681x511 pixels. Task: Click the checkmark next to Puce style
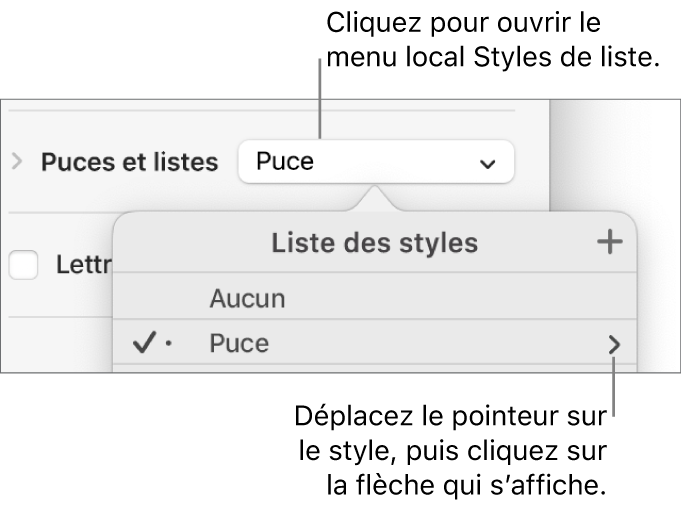[143, 344]
